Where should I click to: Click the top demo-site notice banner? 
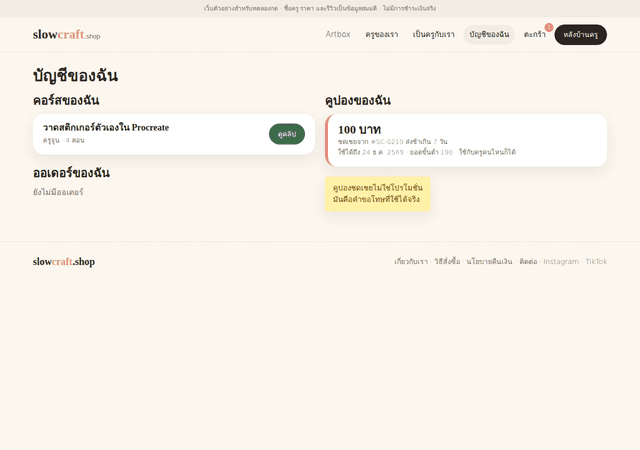pyautogui.click(x=320, y=9)
